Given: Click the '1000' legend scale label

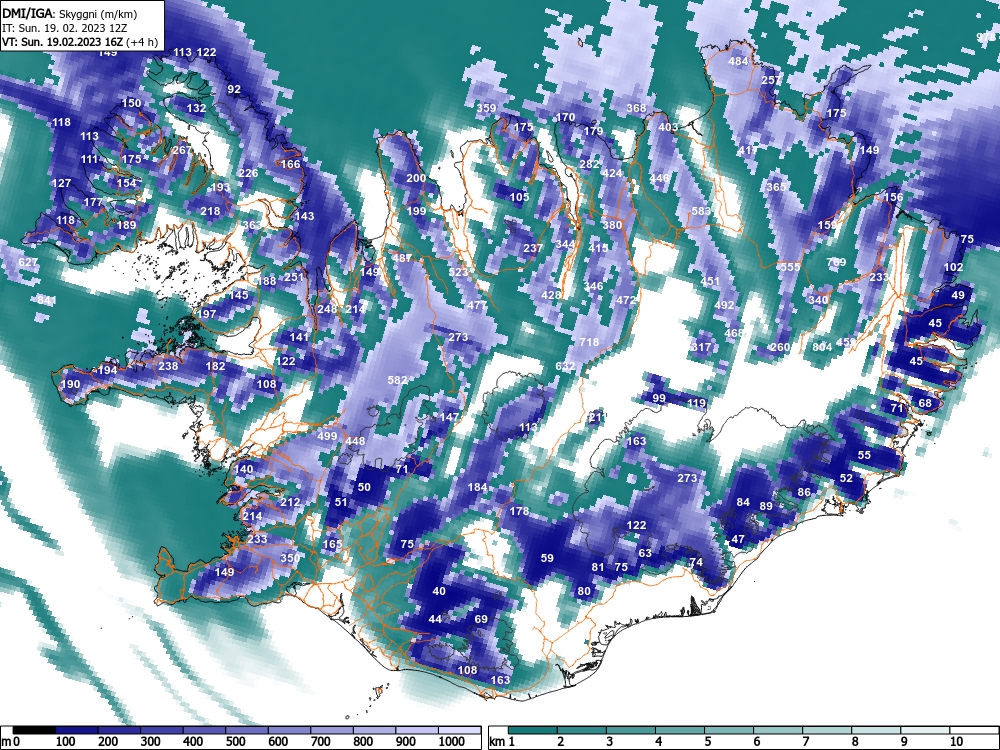Looking at the screenshot, I should coord(452,742).
